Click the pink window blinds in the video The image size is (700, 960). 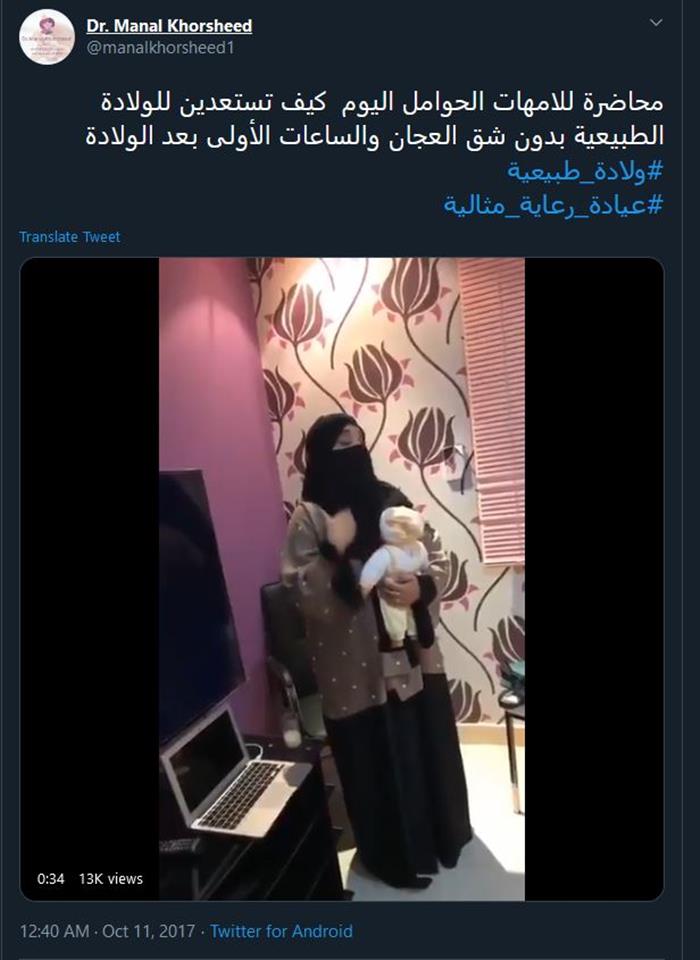pyautogui.click(x=491, y=410)
